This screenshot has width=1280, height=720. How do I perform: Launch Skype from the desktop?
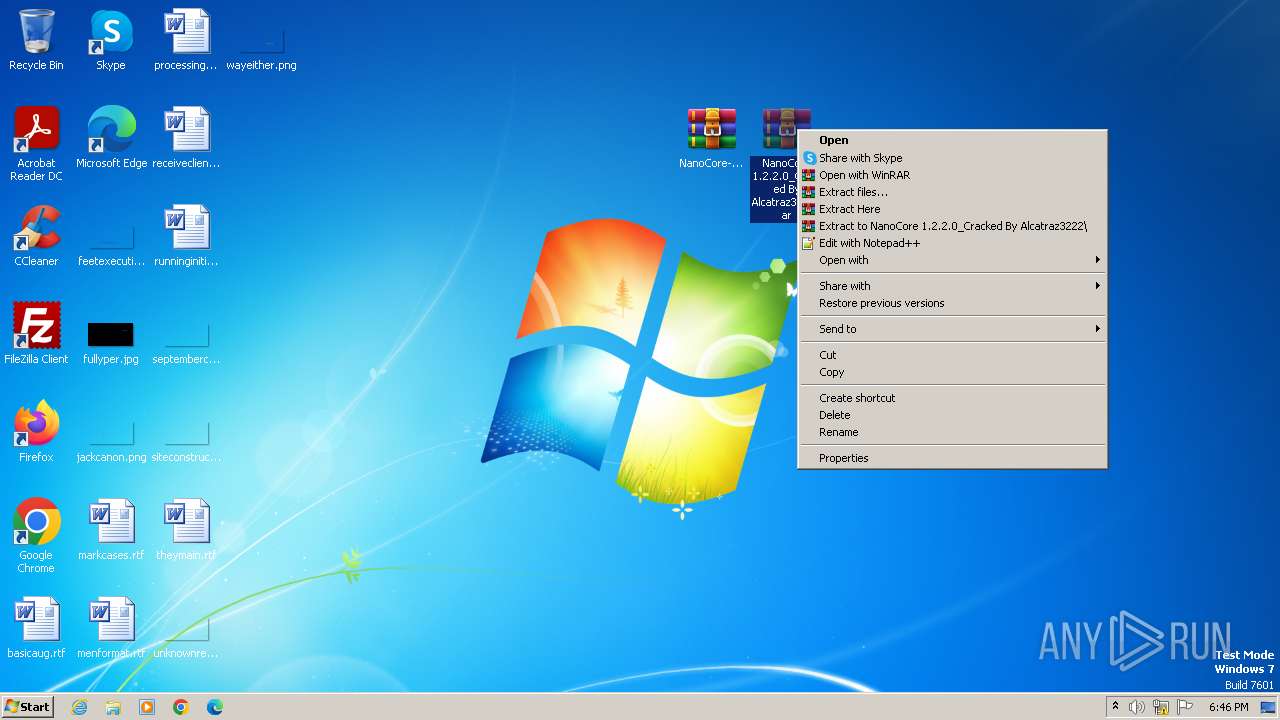pos(111,40)
